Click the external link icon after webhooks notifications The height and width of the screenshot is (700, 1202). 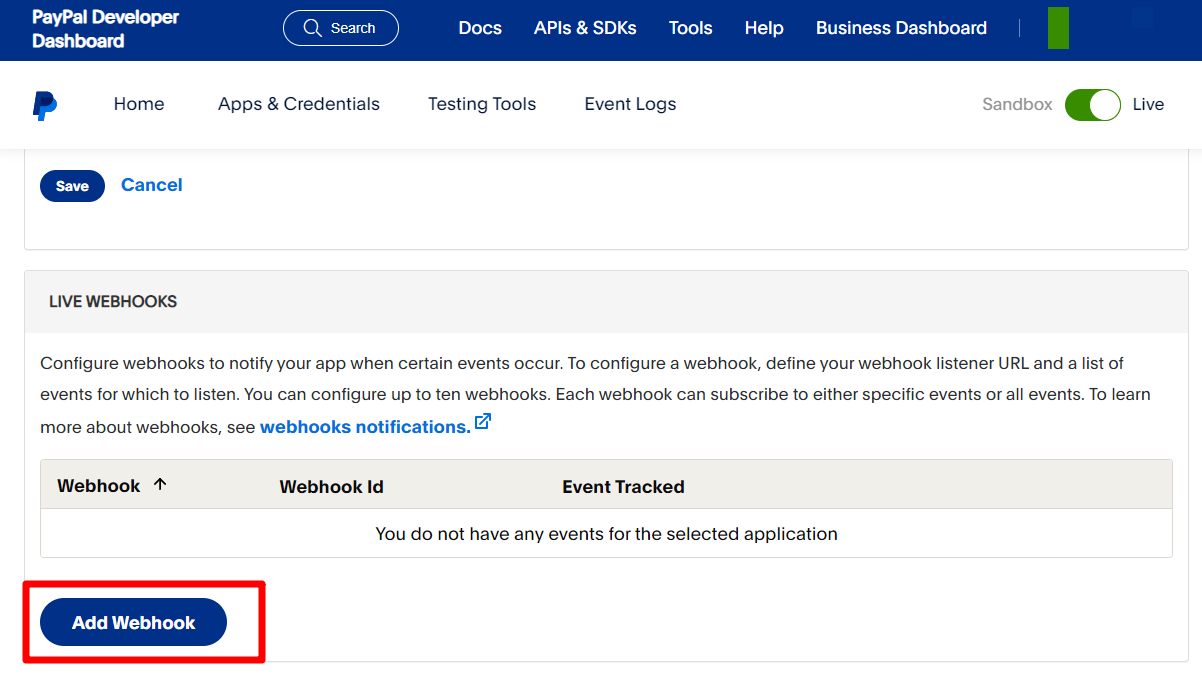483,422
